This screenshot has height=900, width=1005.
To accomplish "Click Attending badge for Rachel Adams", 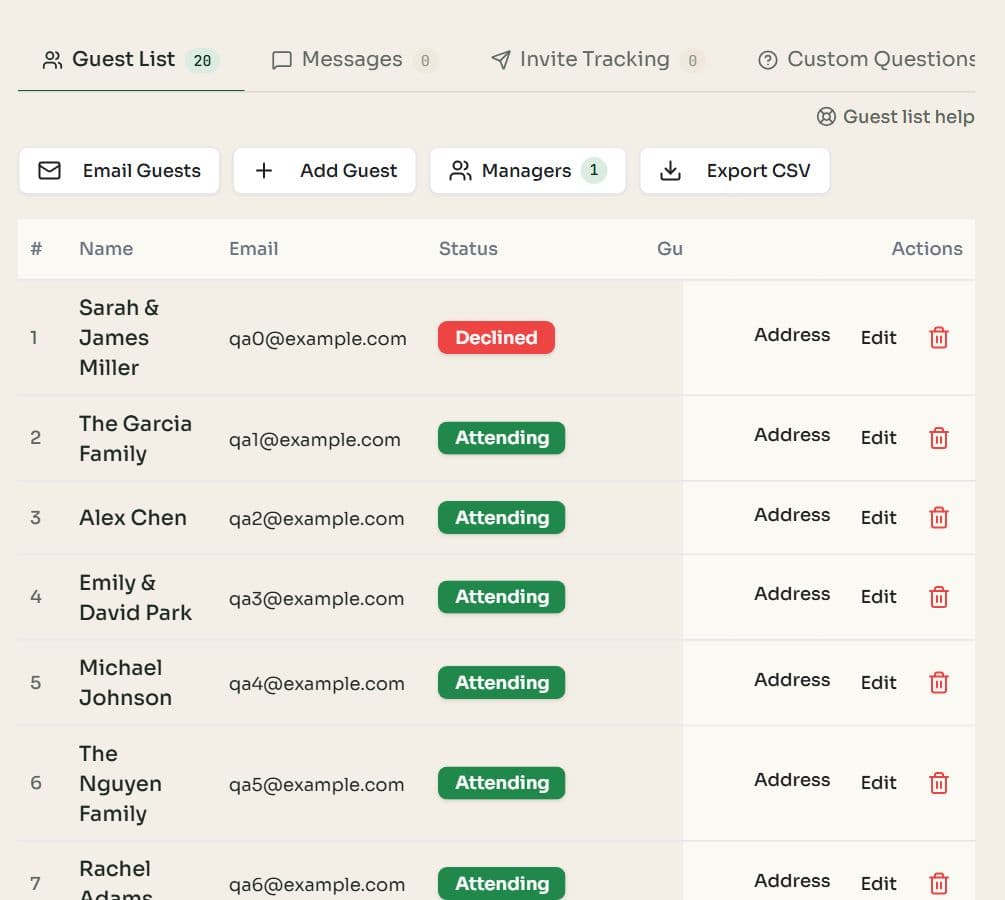I will pos(501,883).
